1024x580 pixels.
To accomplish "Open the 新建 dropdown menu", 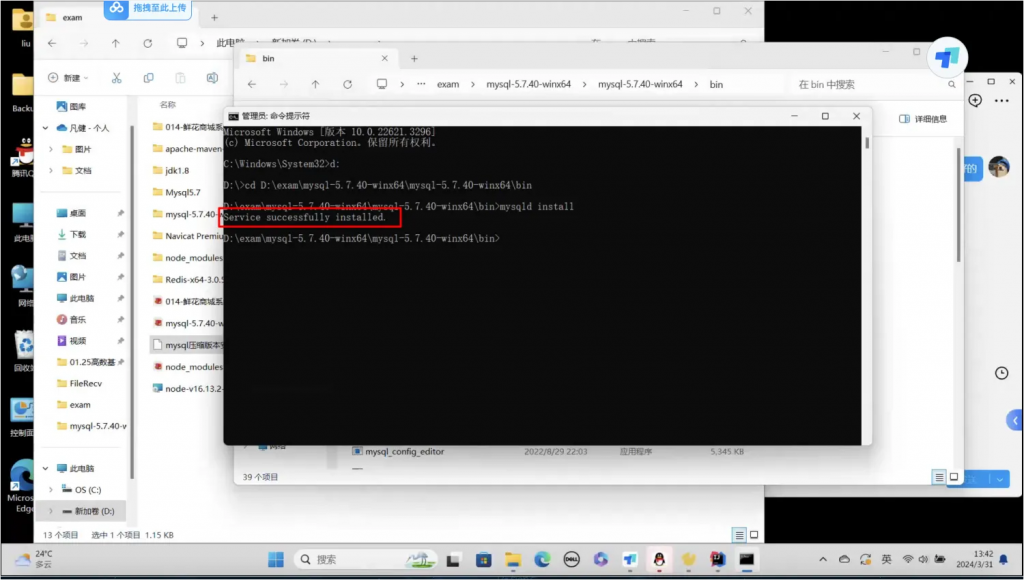I will [x=68, y=78].
